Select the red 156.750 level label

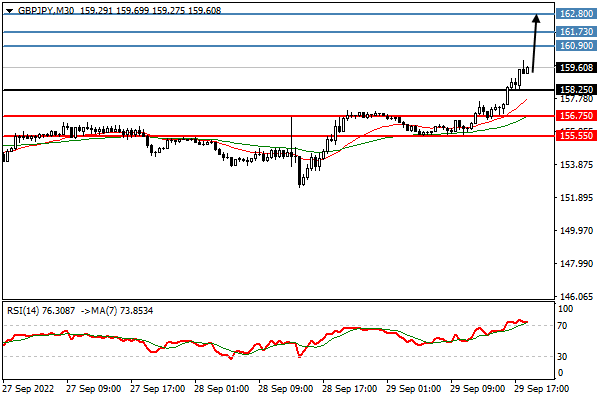pos(576,116)
